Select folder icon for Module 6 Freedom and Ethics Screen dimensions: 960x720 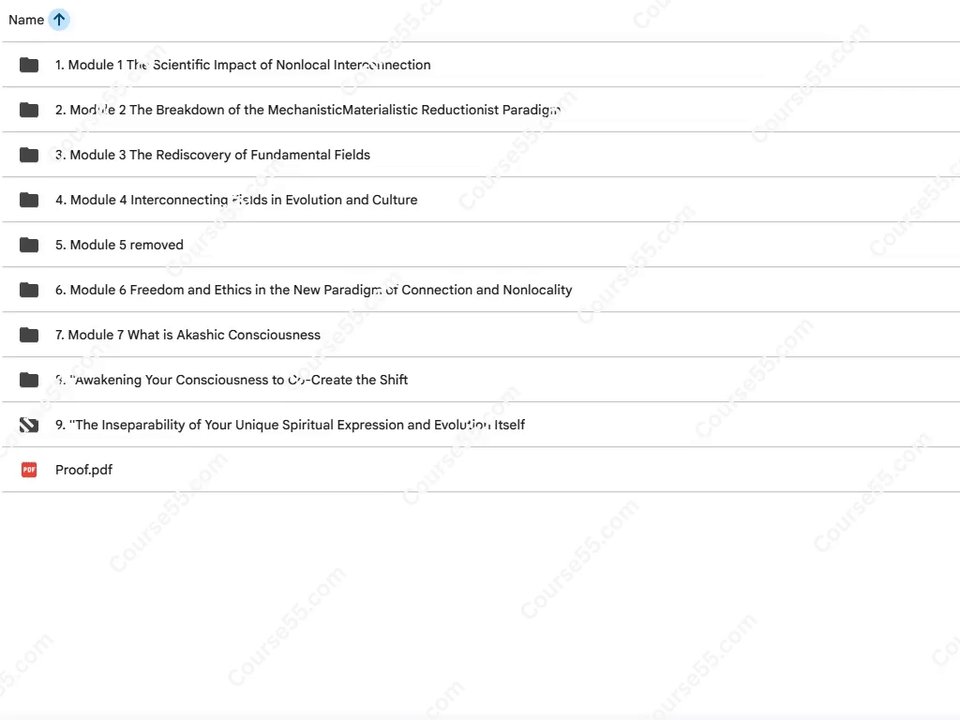tap(29, 290)
